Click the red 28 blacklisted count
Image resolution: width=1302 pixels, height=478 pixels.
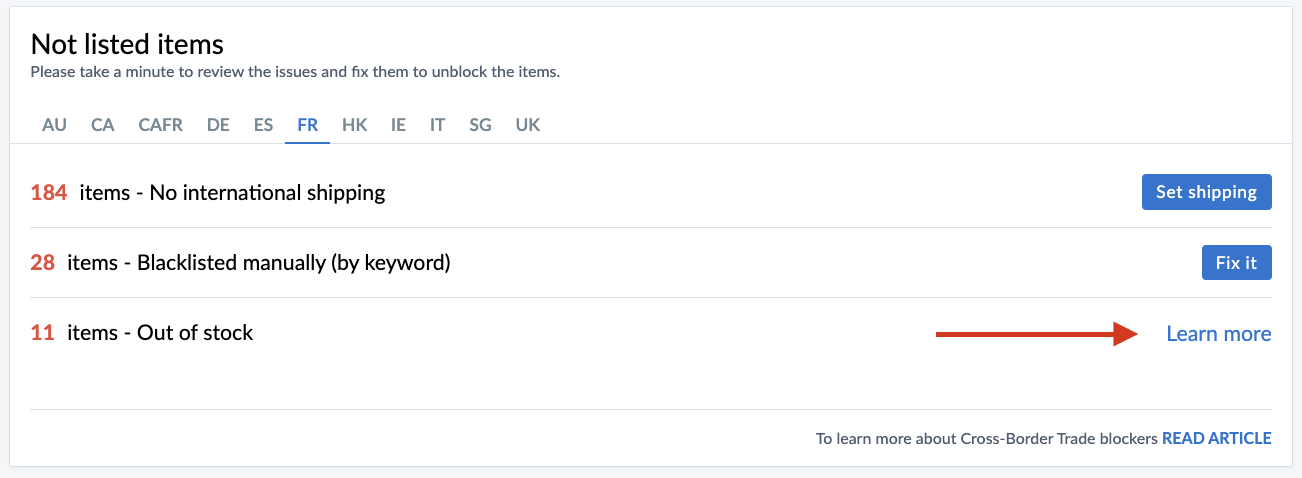coord(42,263)
